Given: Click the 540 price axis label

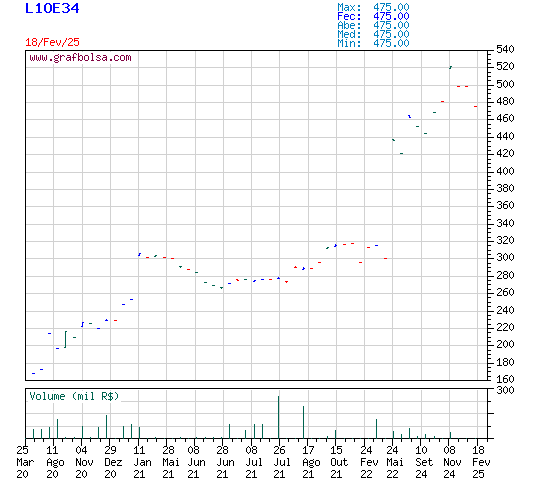Looking at the screenshot, I should pyautogui.click(x=505, y=49).
